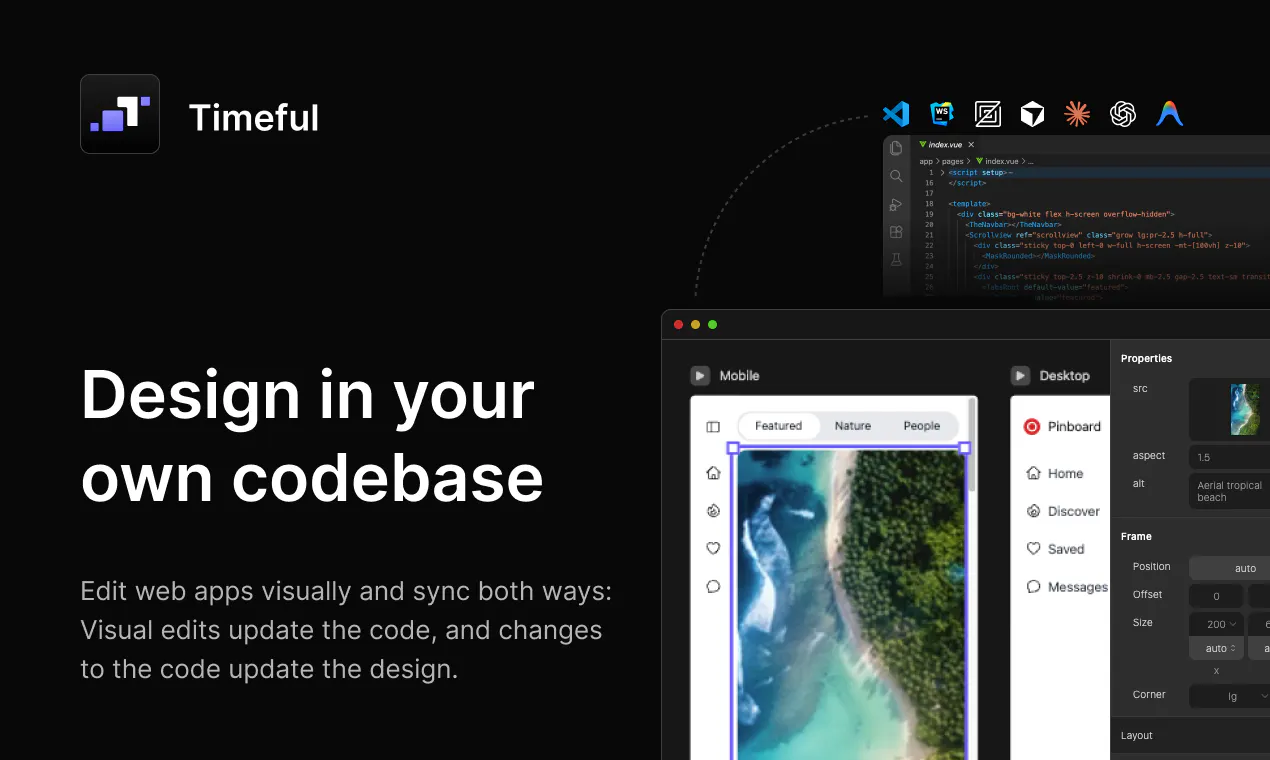Click the src image thumbnail in Properties
The width and height of the screenshot is (1270, 760).
coord(1245,409)
